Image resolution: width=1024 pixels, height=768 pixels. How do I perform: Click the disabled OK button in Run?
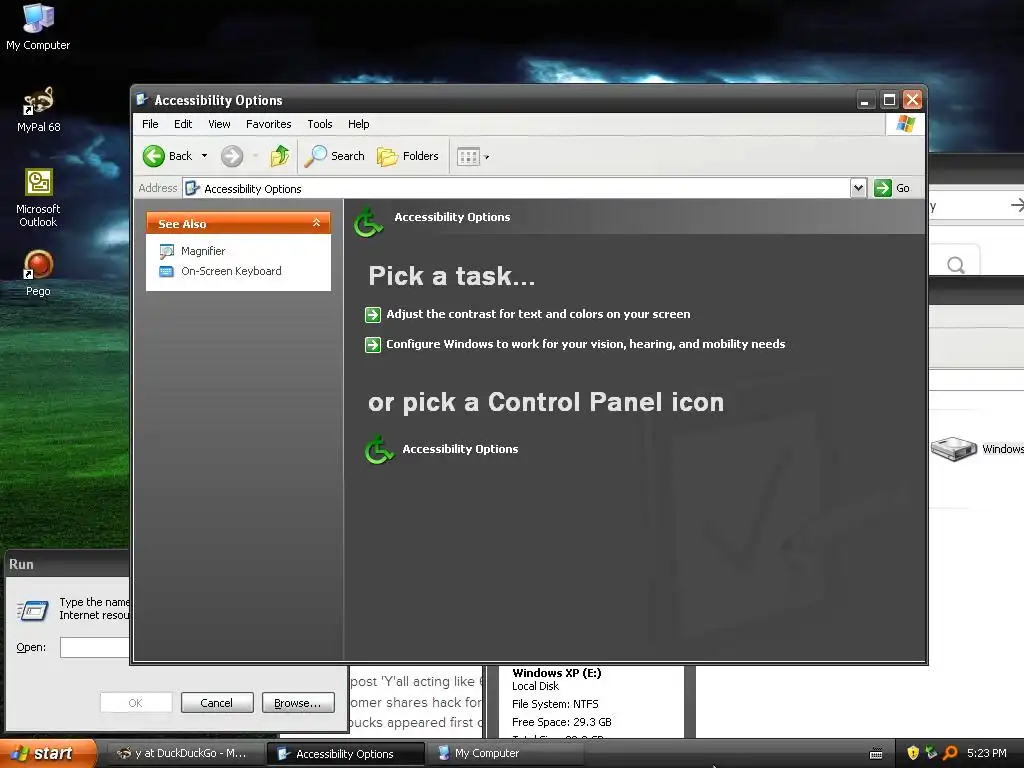136,703
